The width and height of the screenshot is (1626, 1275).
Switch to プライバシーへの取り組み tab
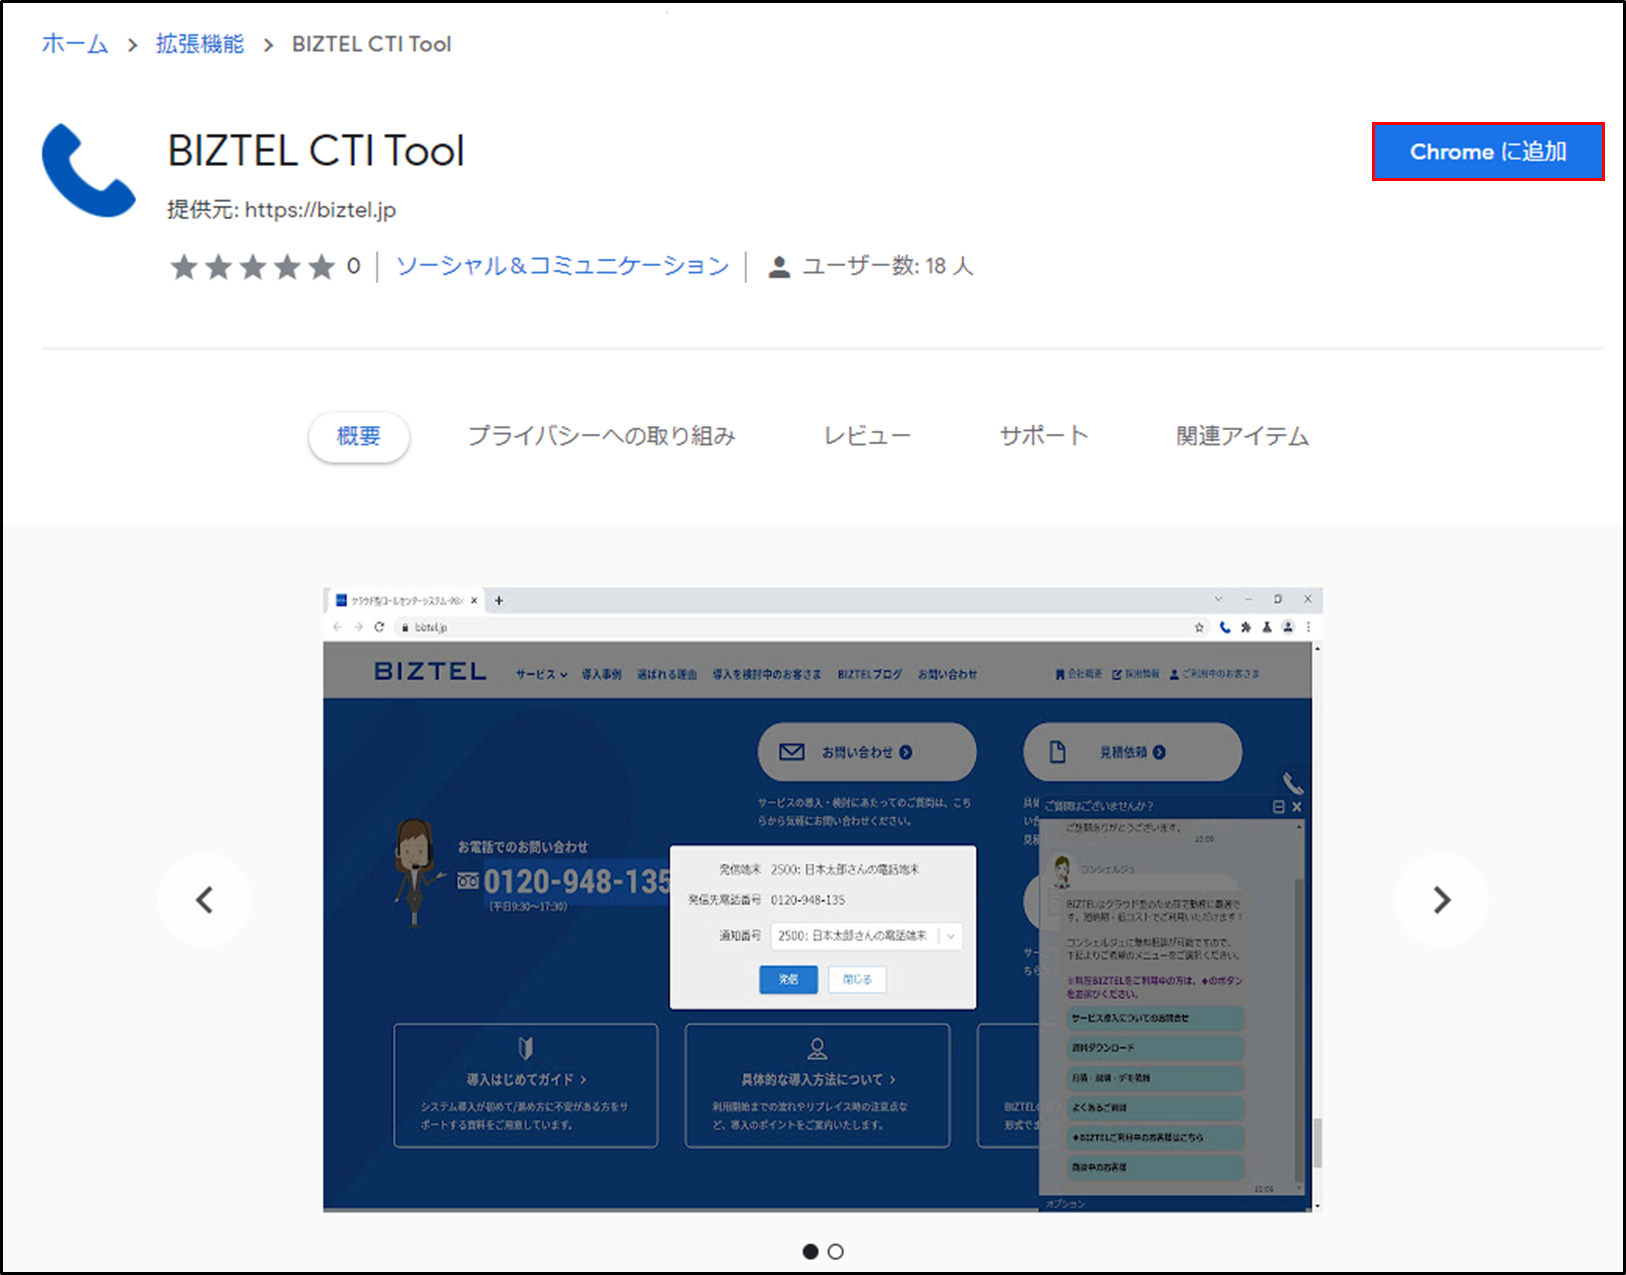pos(602,436)
